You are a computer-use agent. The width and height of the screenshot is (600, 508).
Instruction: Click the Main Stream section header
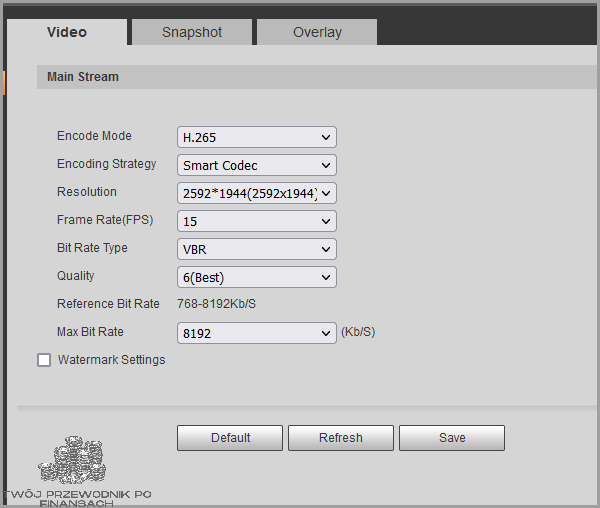[x=83, y=77]
